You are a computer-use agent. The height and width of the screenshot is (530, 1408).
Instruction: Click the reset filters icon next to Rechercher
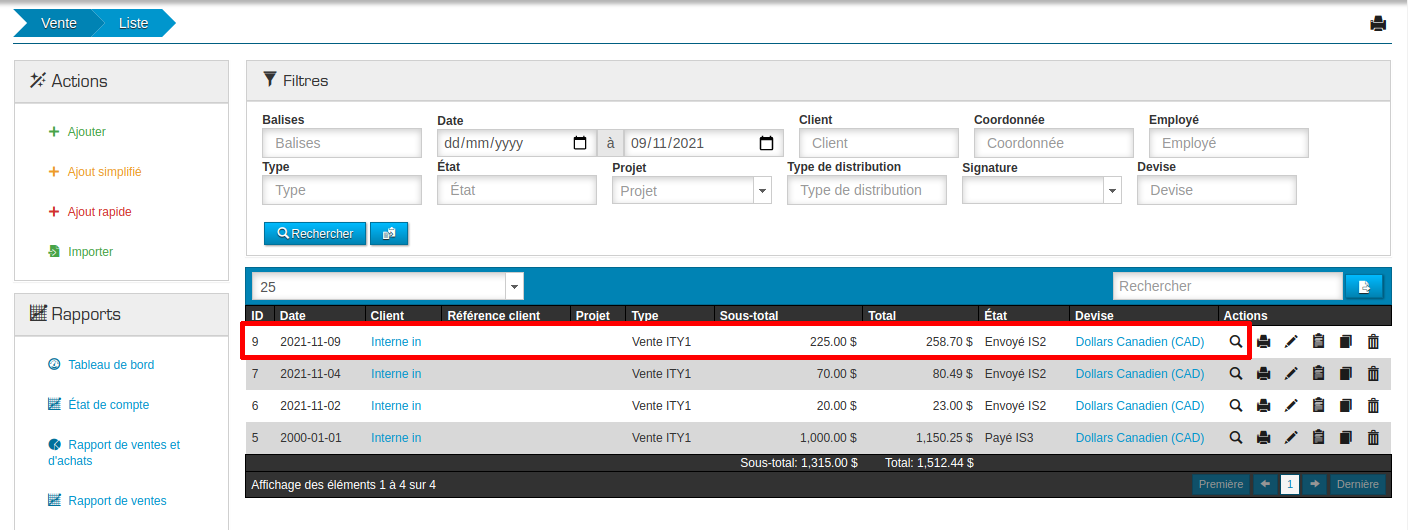(x=389, y=233)
